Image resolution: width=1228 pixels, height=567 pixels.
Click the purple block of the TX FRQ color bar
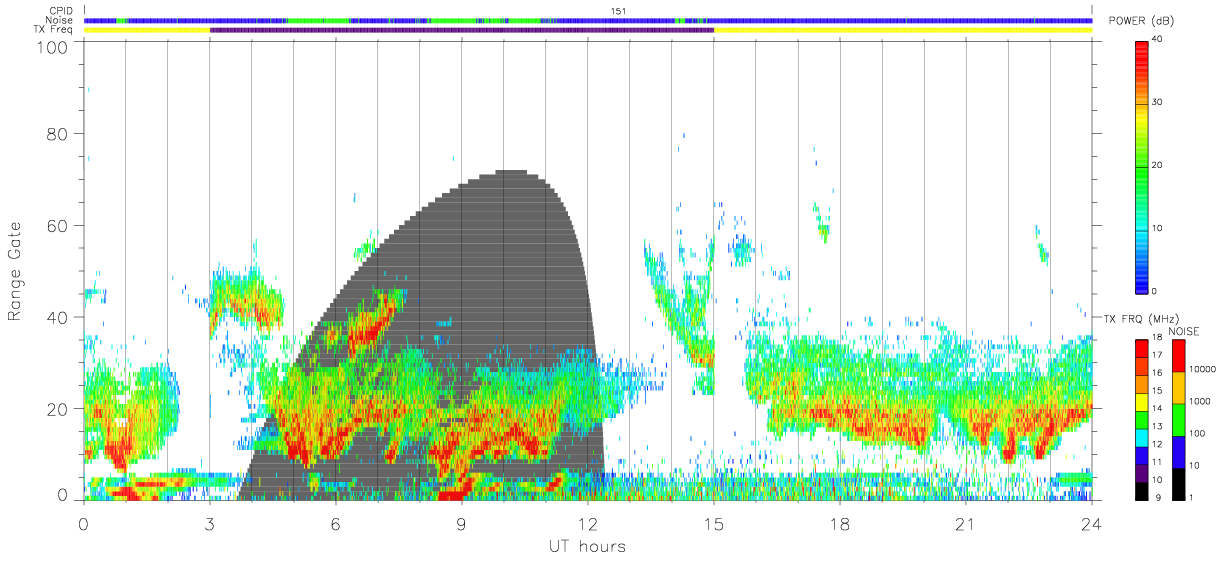1142,472
